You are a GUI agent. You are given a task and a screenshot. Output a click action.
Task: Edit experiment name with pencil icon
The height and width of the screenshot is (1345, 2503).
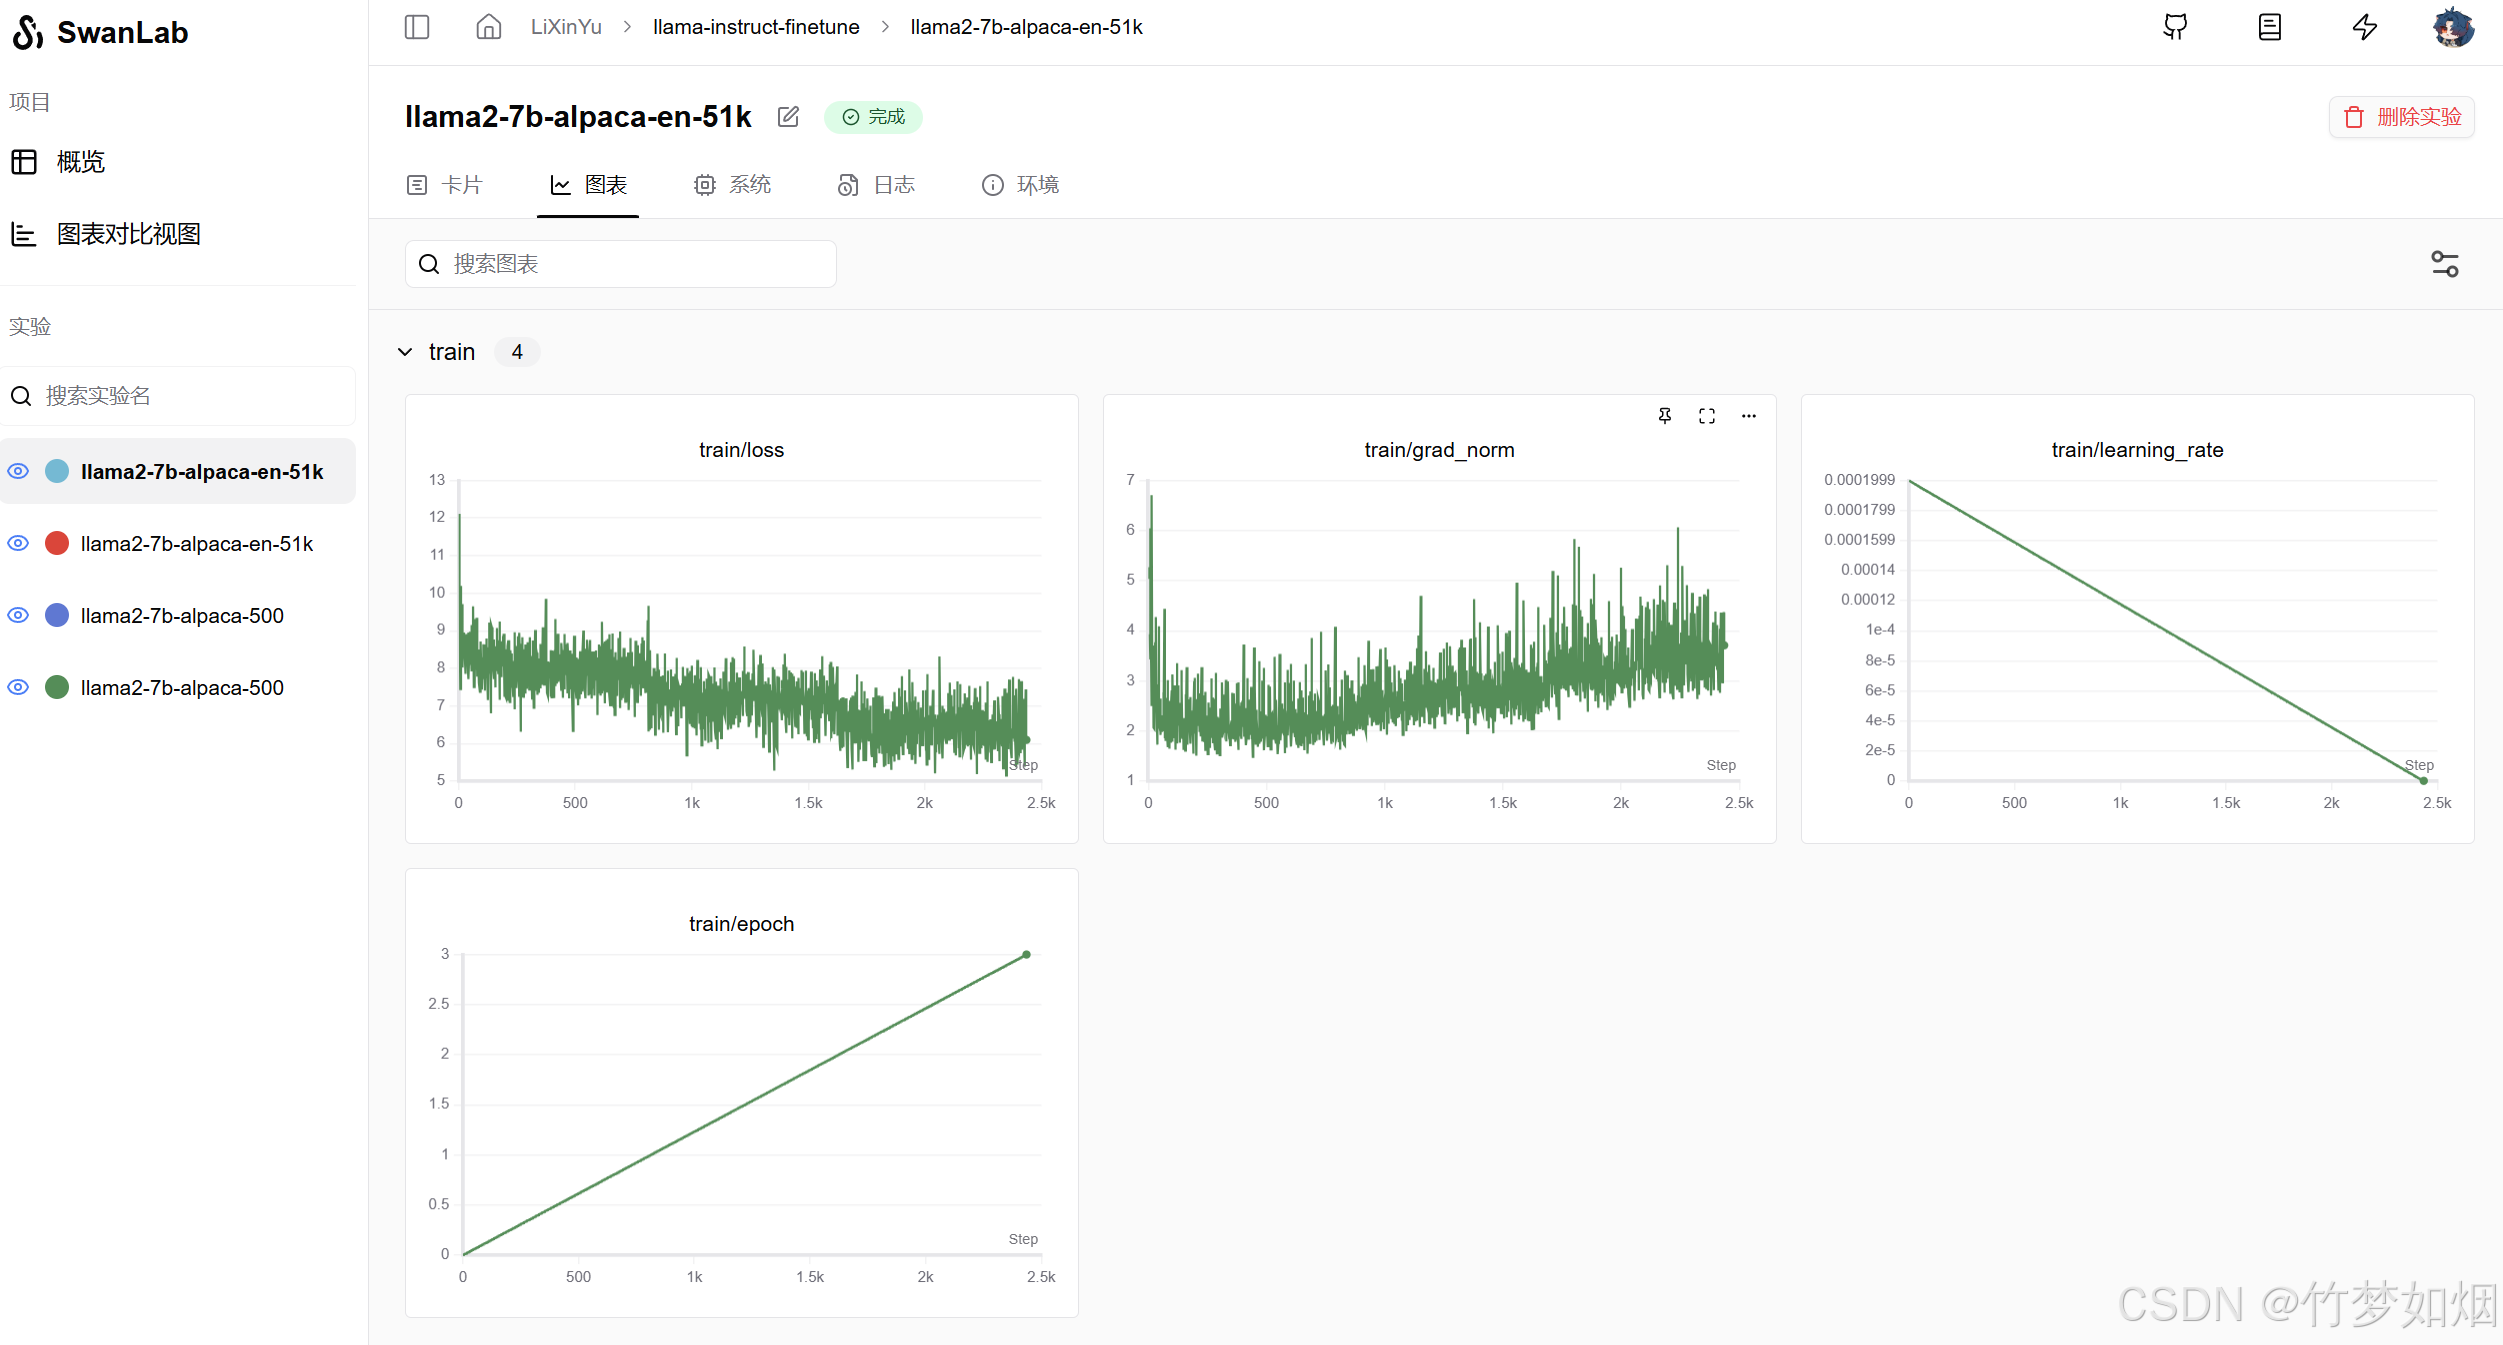click(788, 117)
